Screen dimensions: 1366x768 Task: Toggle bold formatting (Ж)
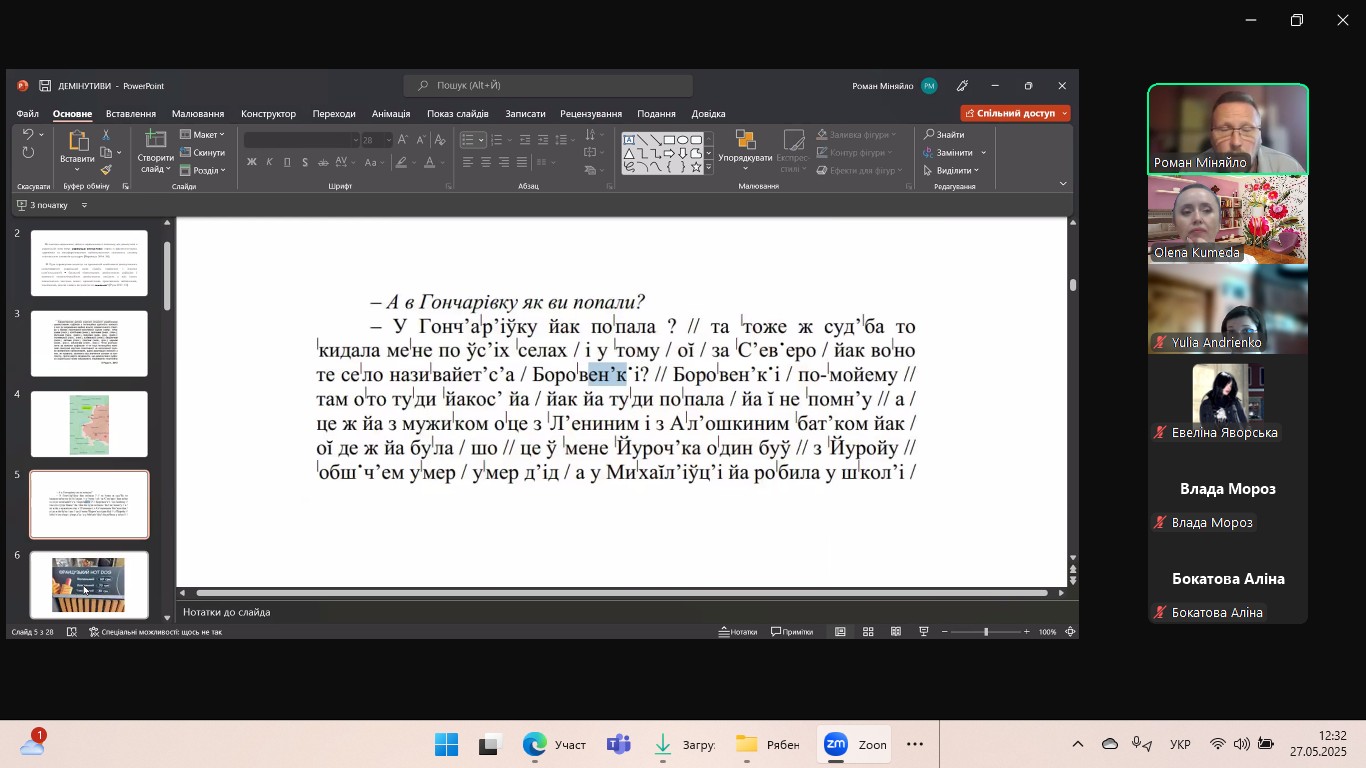click(252, 162)
